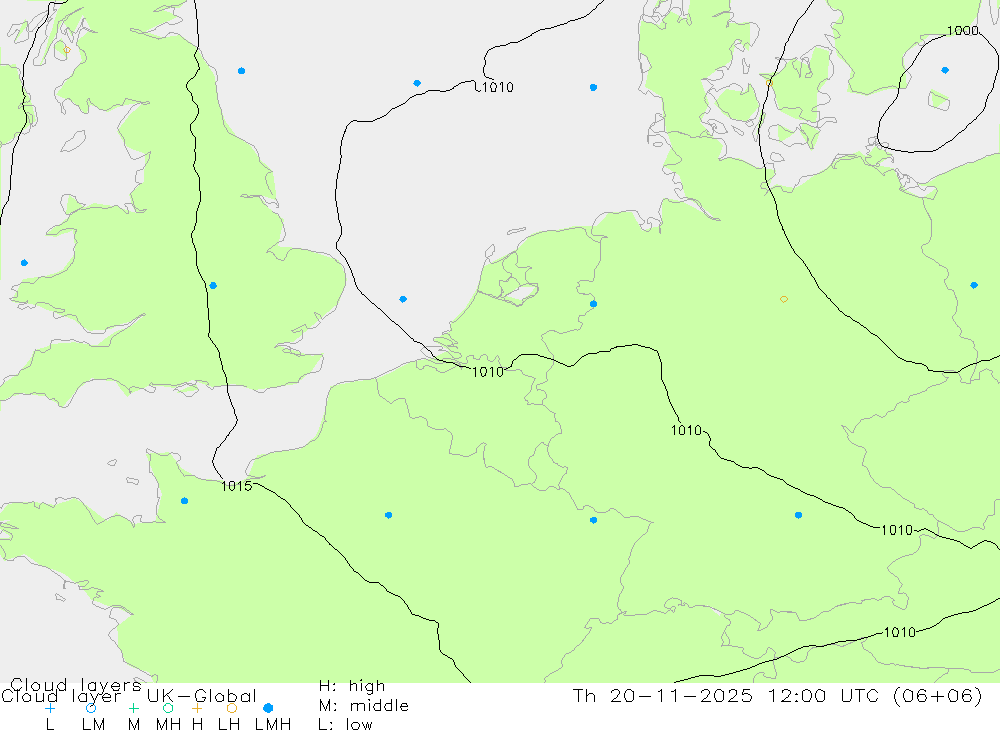This screenshot has height=733, width=1000.
Task: Click the 'M: middle' legend text
Action: tap(364, 706)
